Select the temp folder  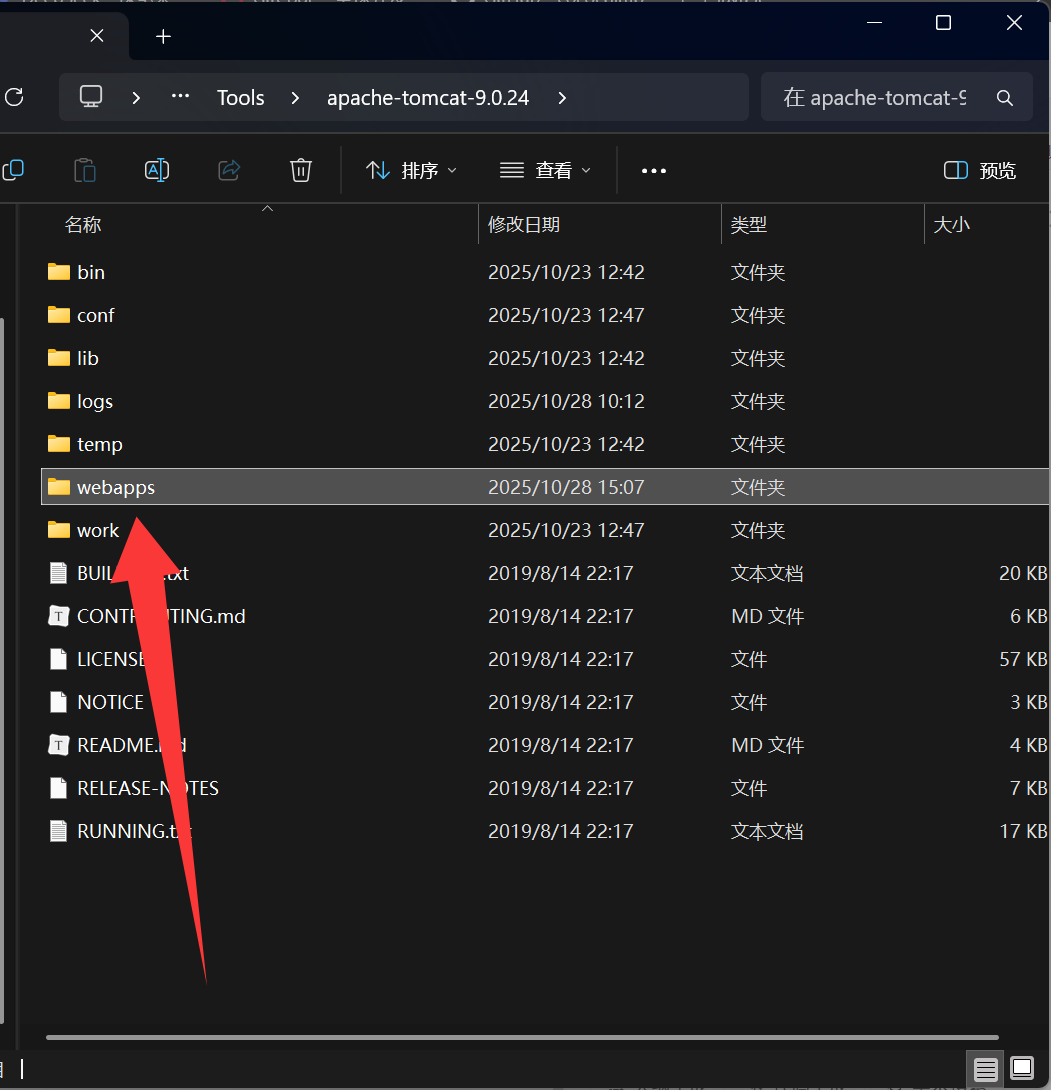[x=545, y=444]
